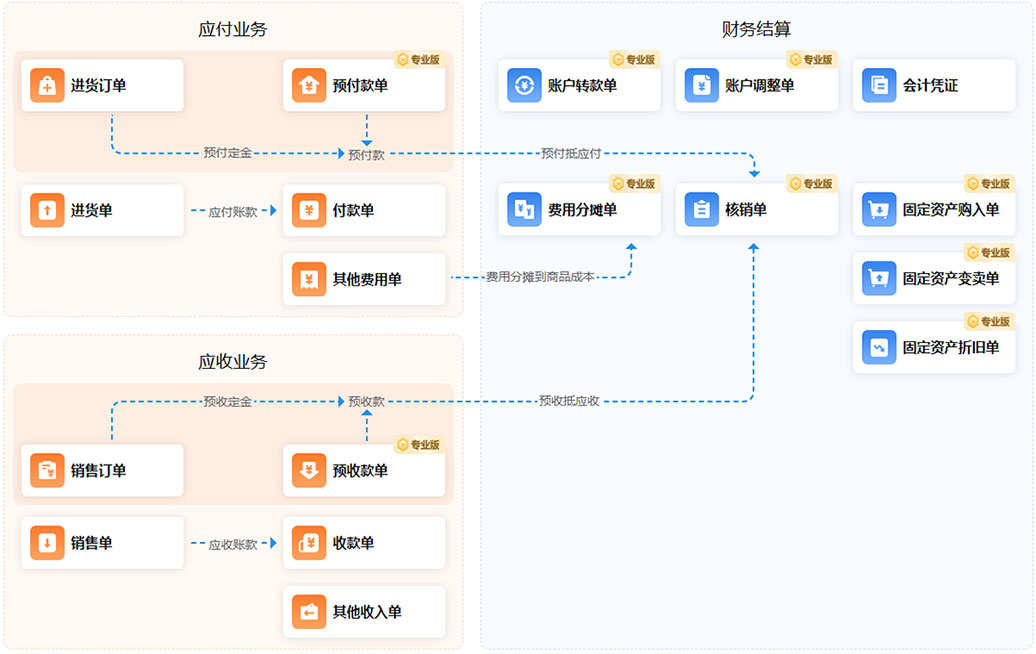This screenshot has height=654, width=1036.
Task: Click 专业版 badge on 费用分摊单
Action: click(x=634, y=184)
